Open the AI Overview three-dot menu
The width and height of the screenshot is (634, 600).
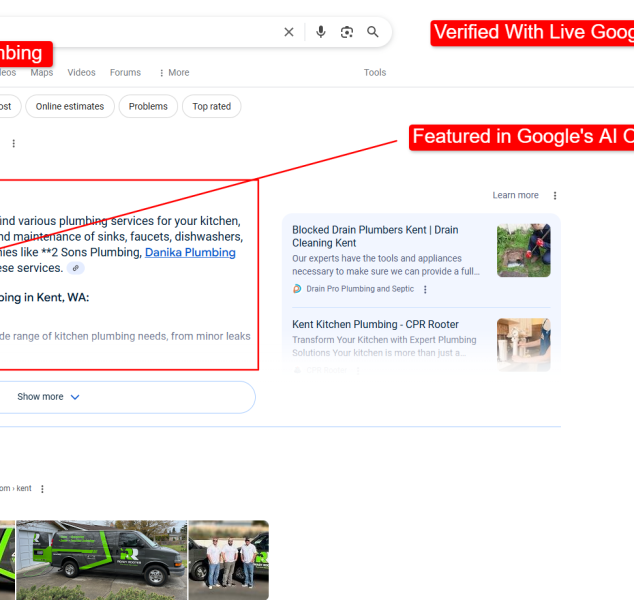pos(14,144)
